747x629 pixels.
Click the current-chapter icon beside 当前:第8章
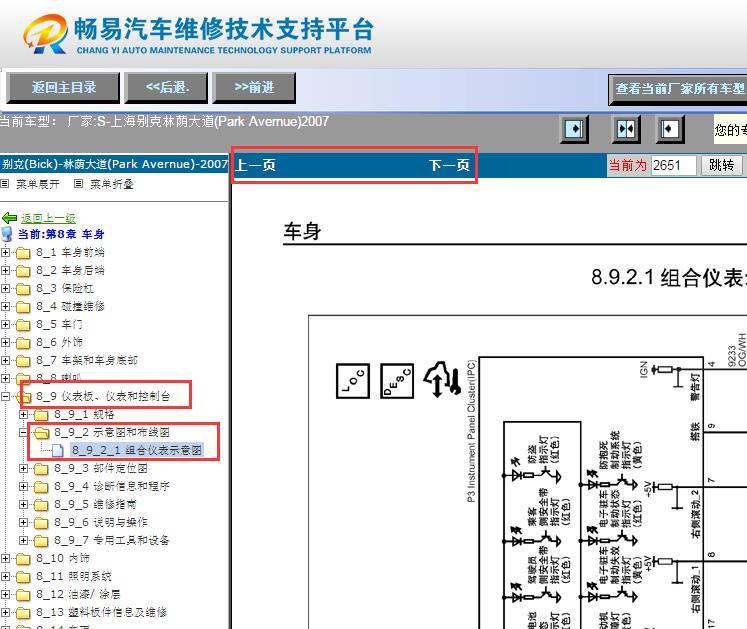(7, 234)
